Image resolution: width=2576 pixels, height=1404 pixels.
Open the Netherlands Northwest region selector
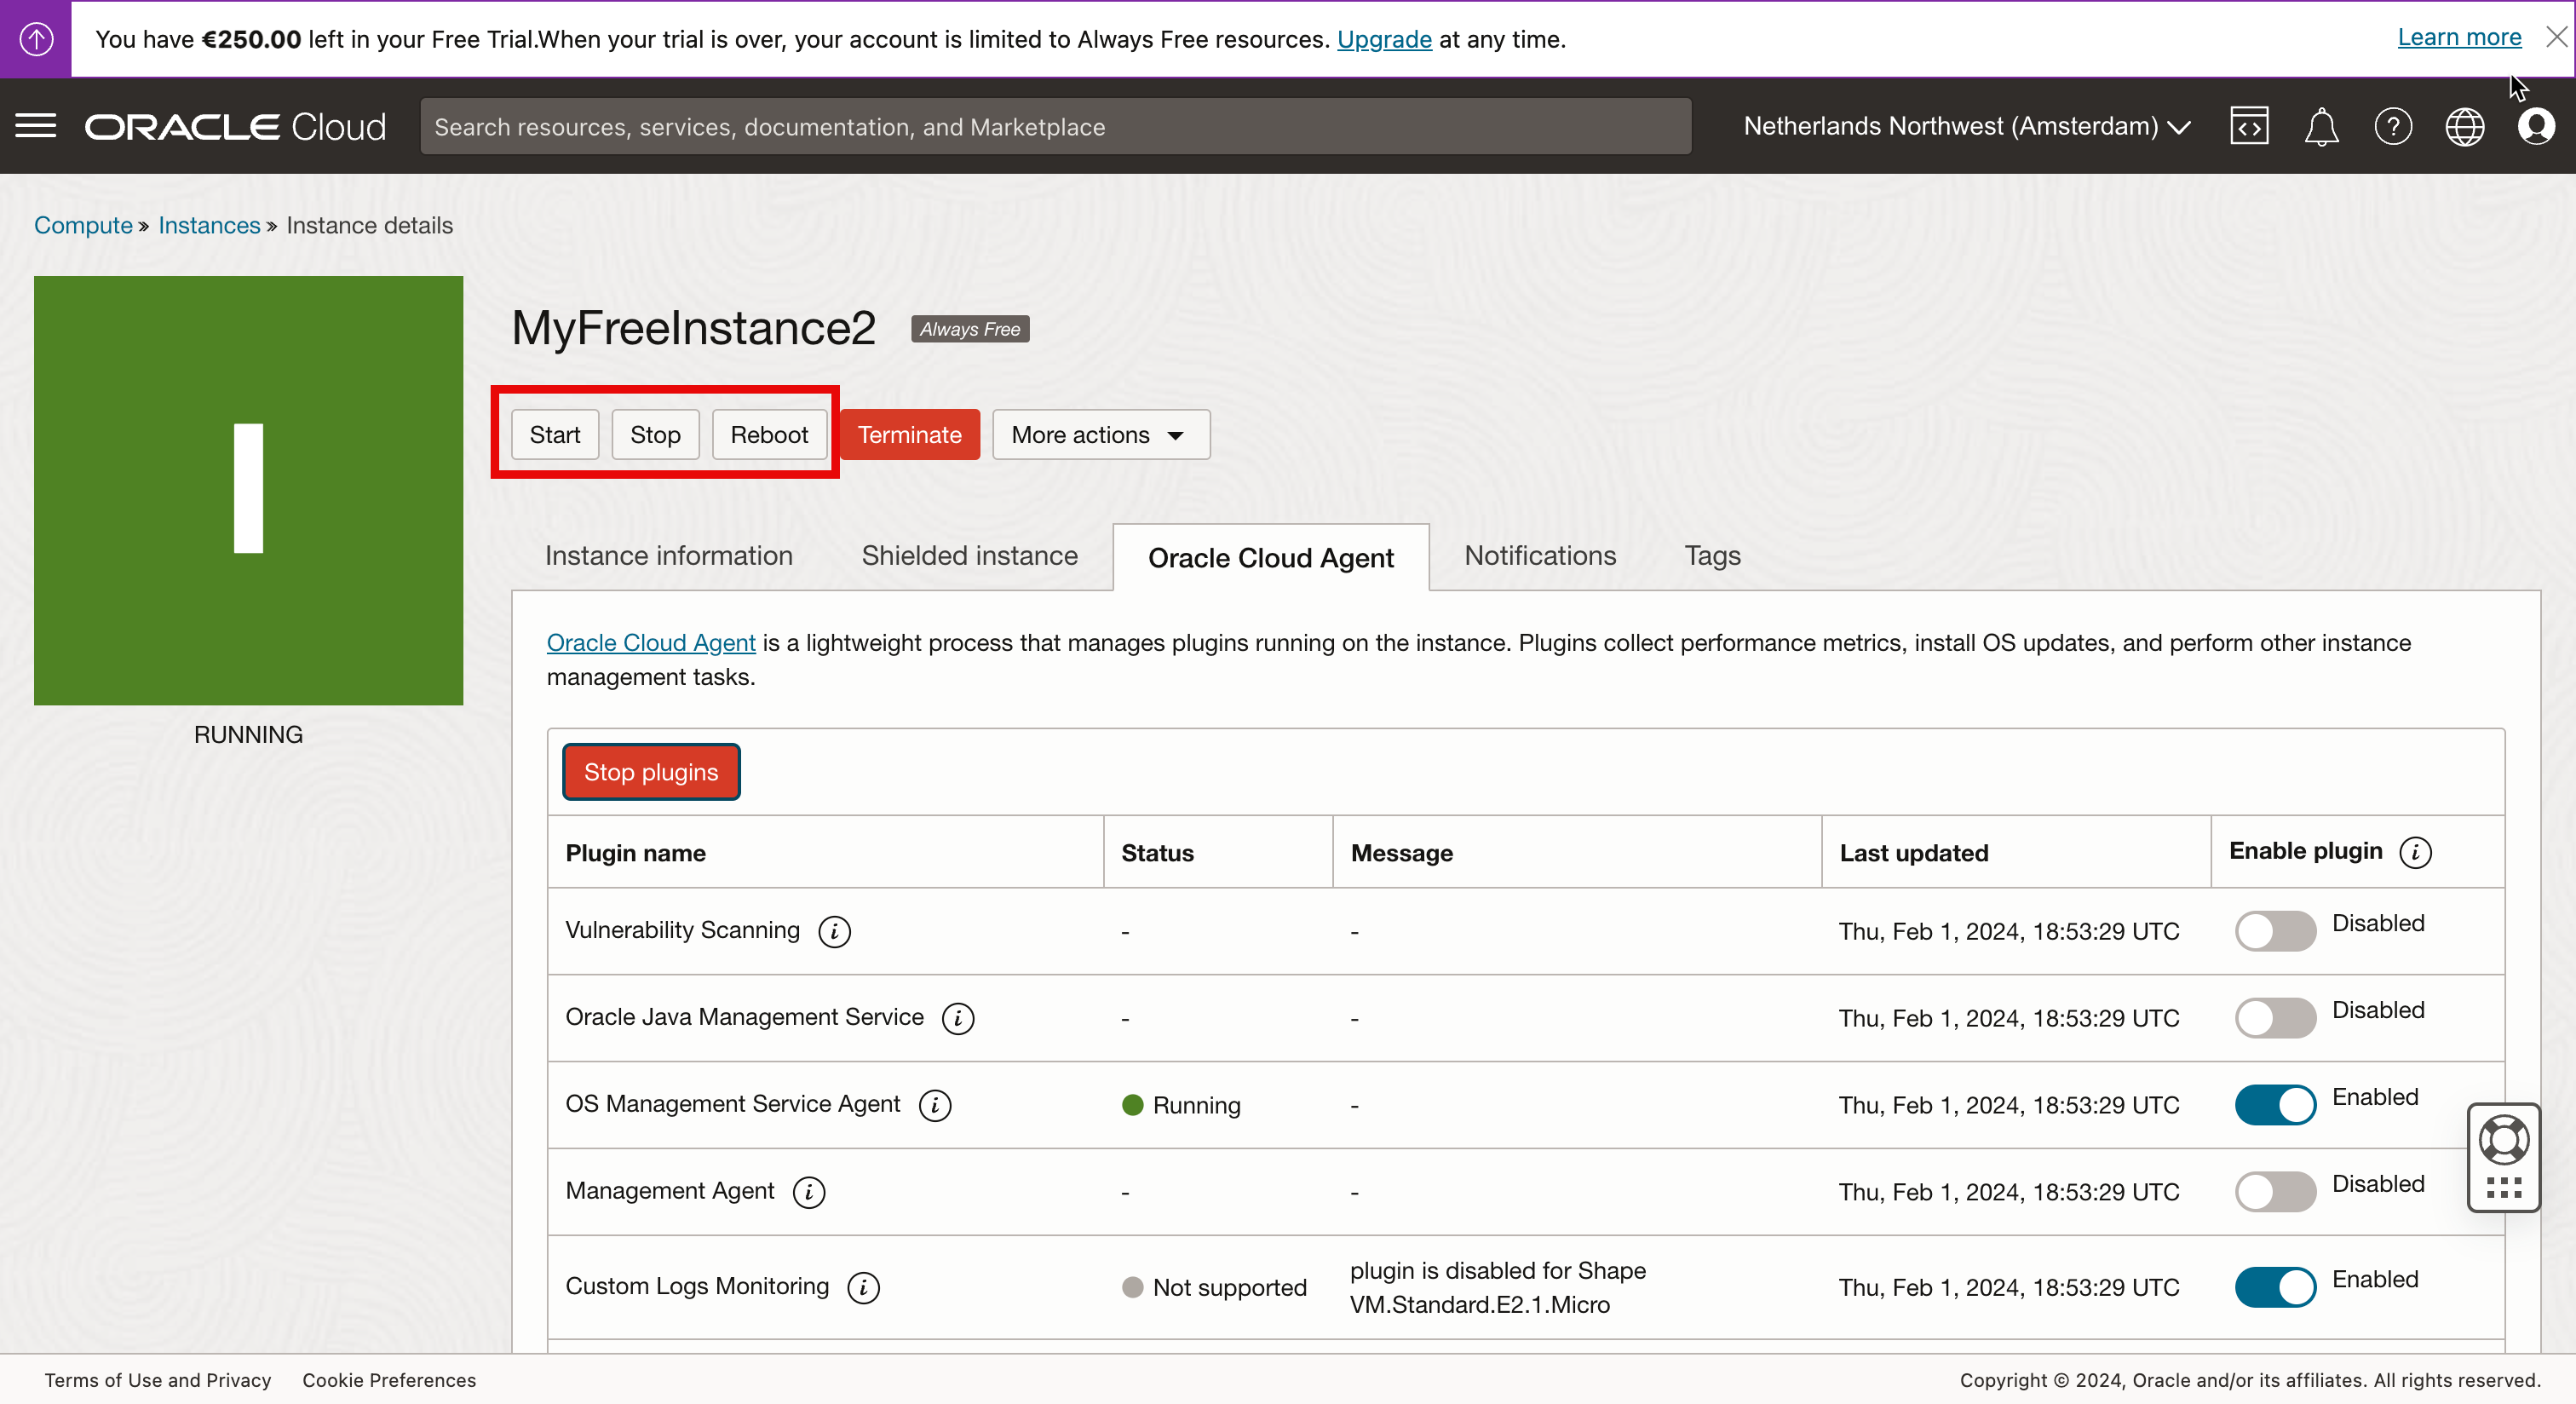pyautogui.click(x=1967, y=127)
